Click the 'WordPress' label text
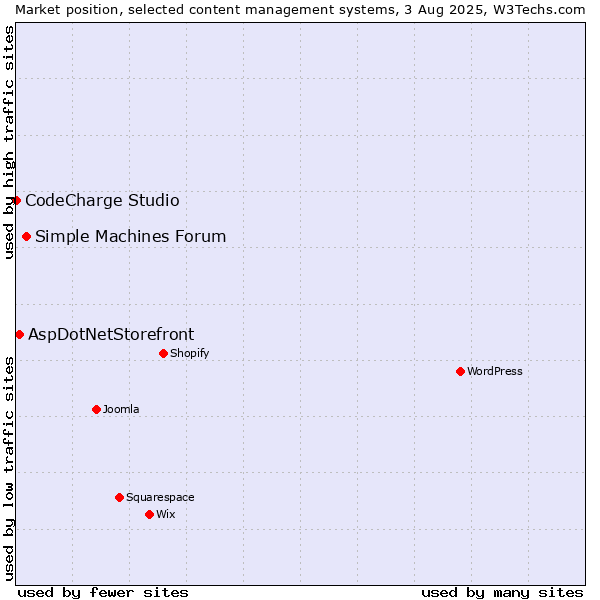This screenshot has width=600, height=600. click(494, 371)
